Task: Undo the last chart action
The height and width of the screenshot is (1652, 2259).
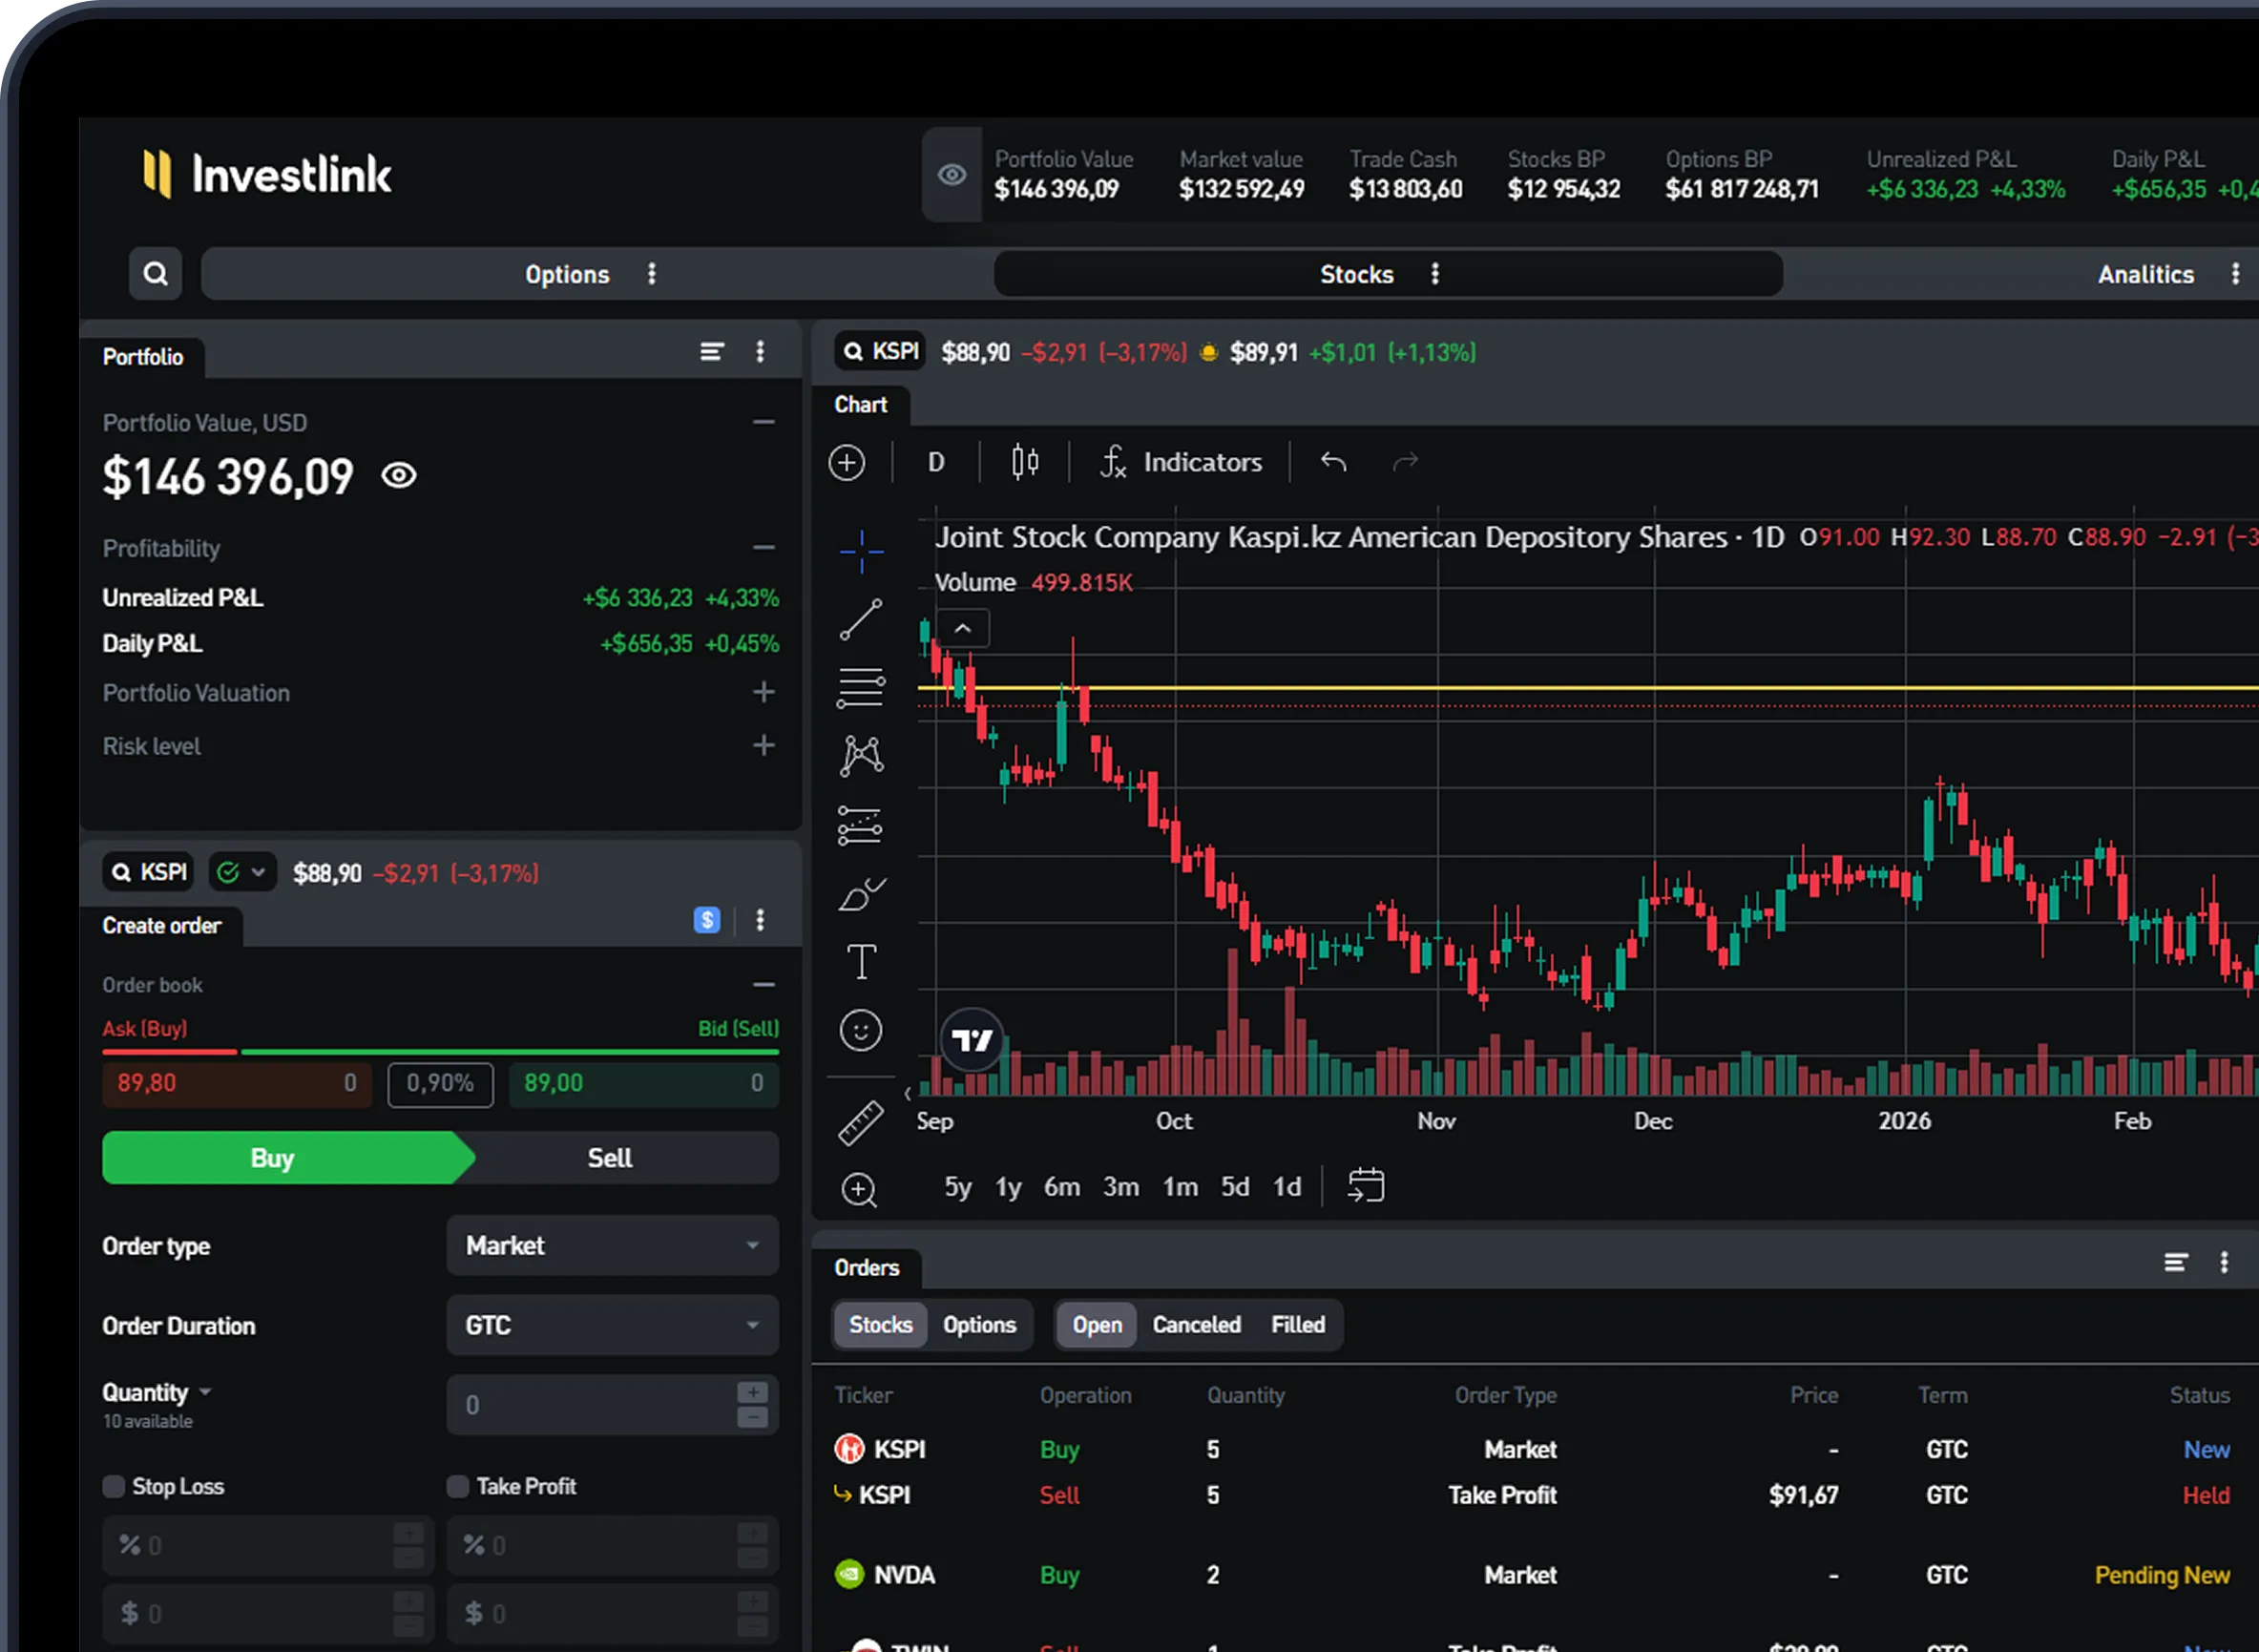Action: [x=1333, y=462]
